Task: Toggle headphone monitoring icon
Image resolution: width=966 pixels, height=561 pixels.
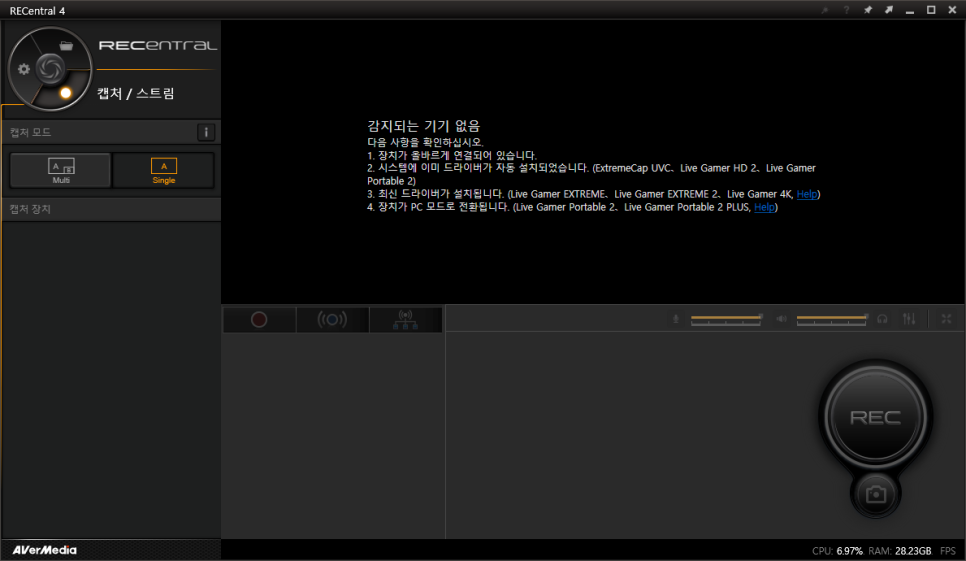Action: pos(882,318)
